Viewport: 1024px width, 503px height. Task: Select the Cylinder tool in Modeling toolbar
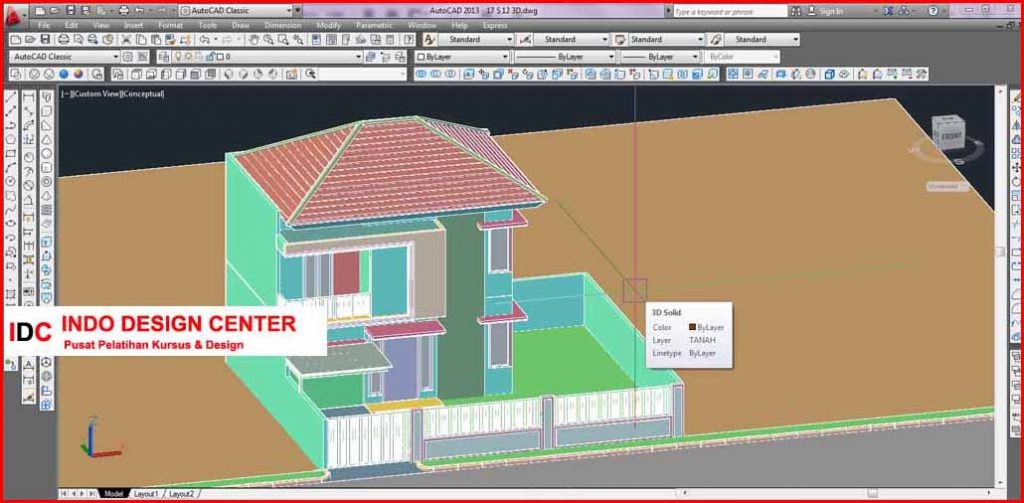point(47,167)
